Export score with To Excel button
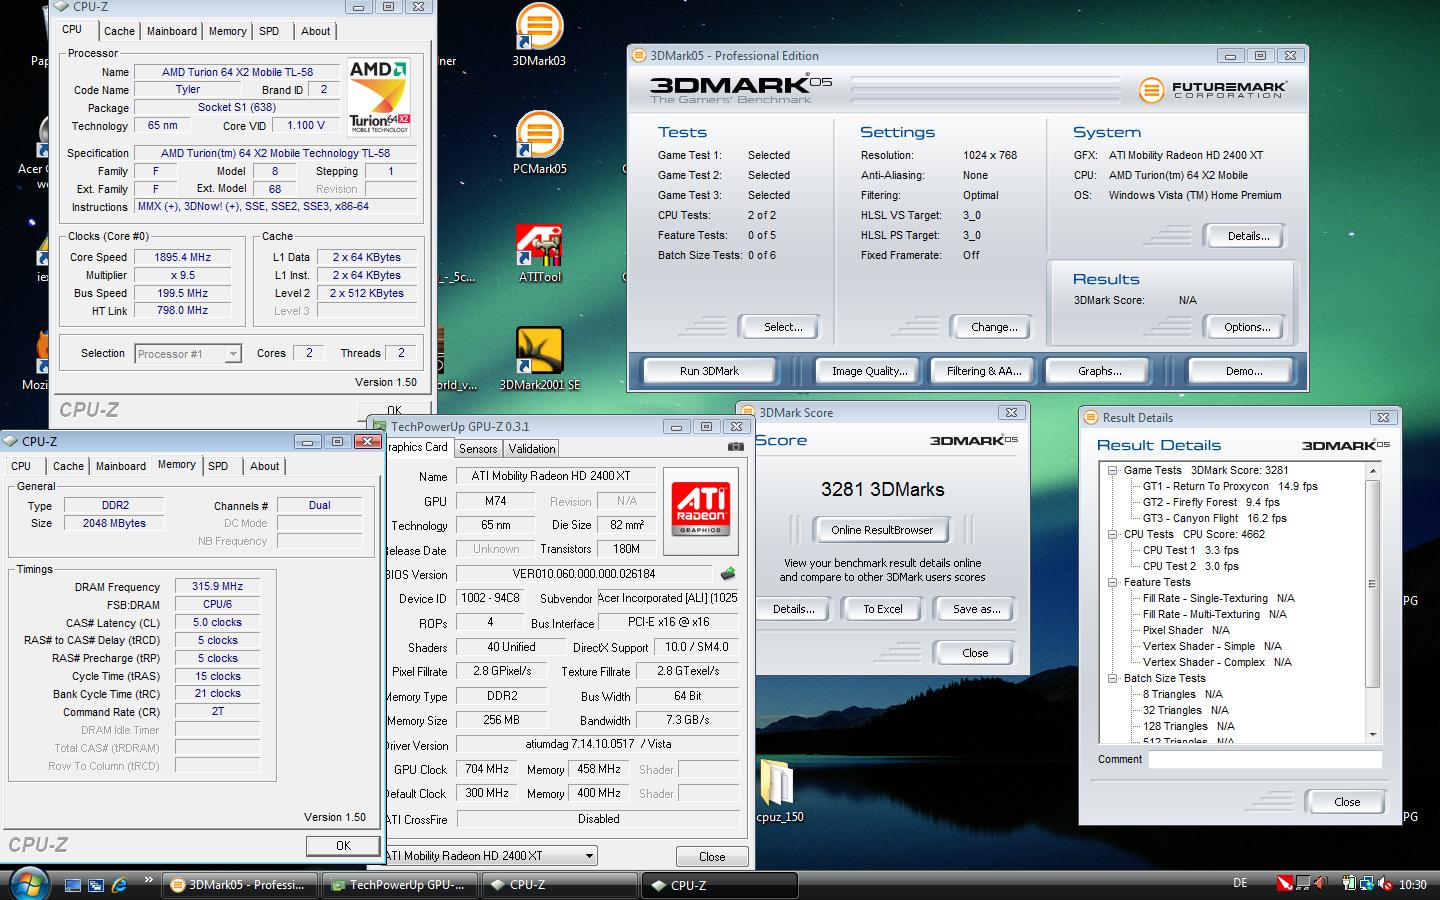The image size is (1440, 900). (883, 609)
